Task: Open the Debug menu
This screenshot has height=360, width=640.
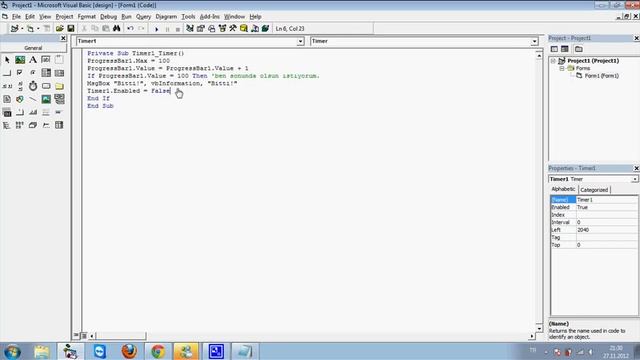Action: 108,17
